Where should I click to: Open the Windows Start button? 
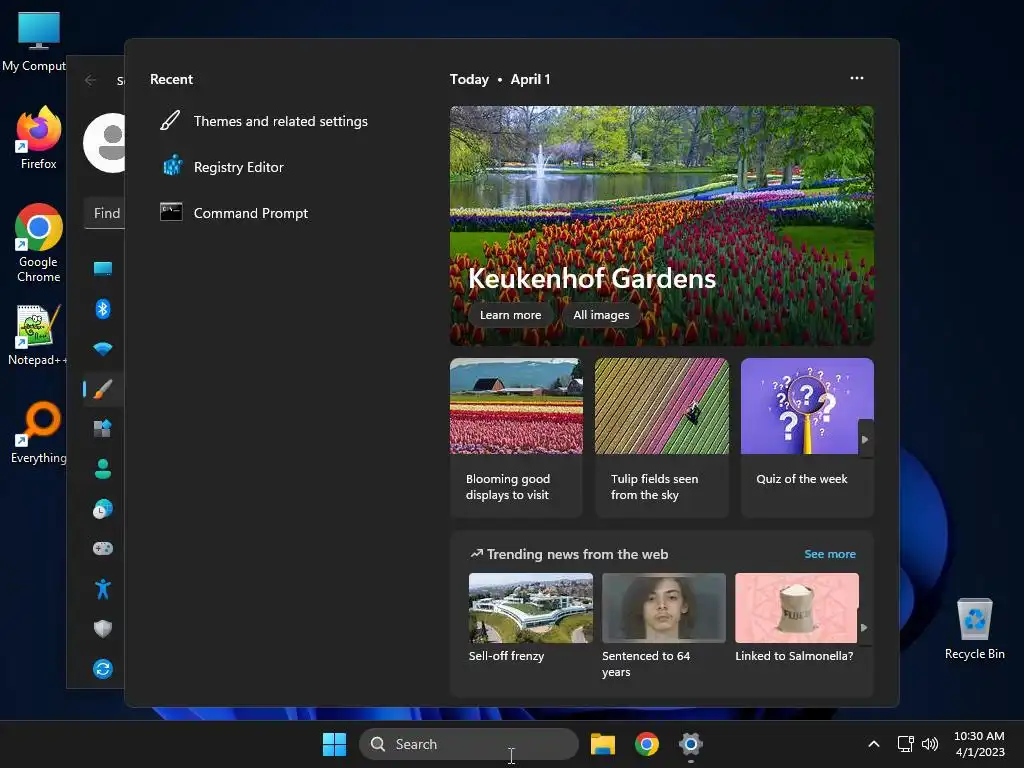(x=334, y=744)
